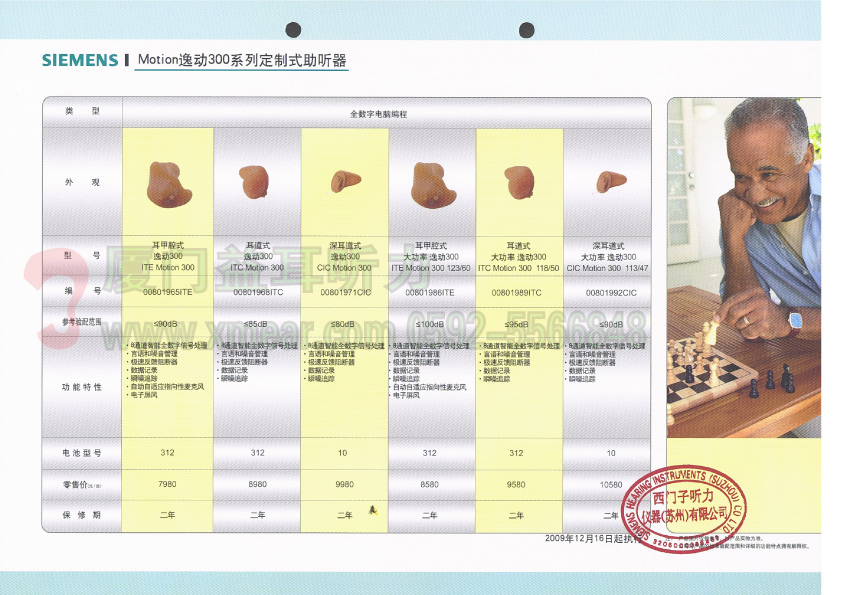Click the '≤100dB' fitting range value
Image resolution: width=842 pixels, height=595 pixels.
click(430, 324)
